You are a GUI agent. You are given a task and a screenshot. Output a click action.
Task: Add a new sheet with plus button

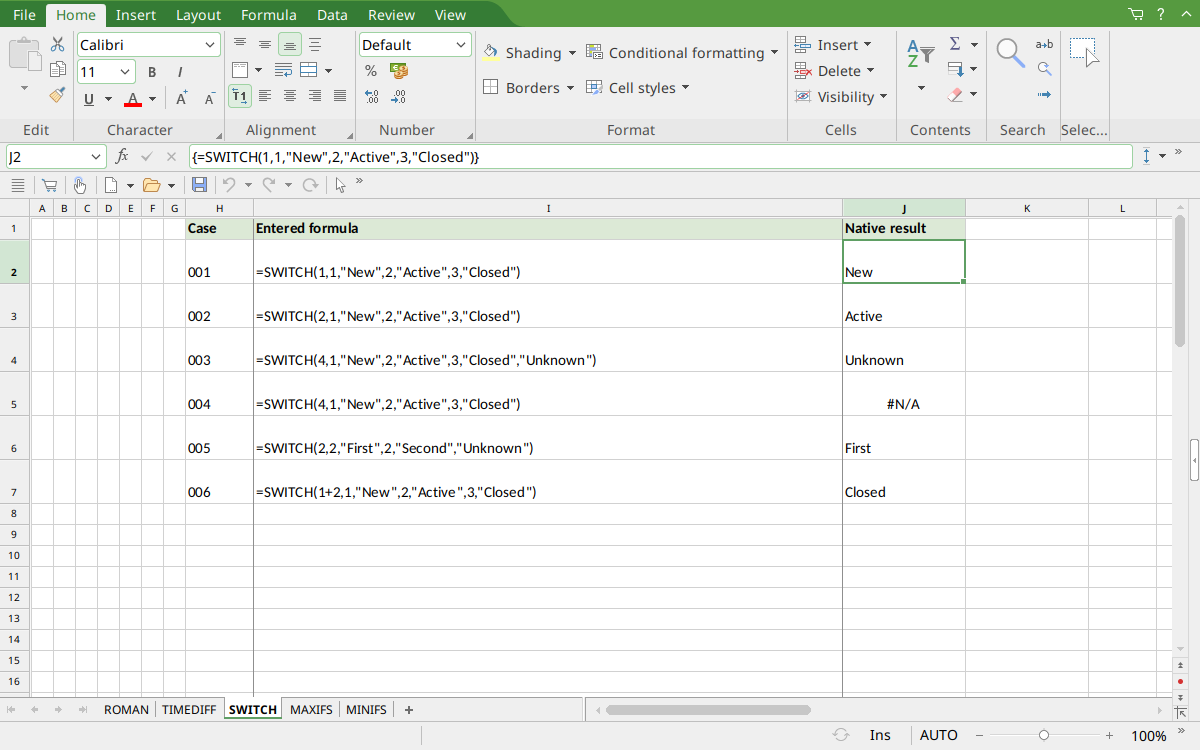[408, 709]
